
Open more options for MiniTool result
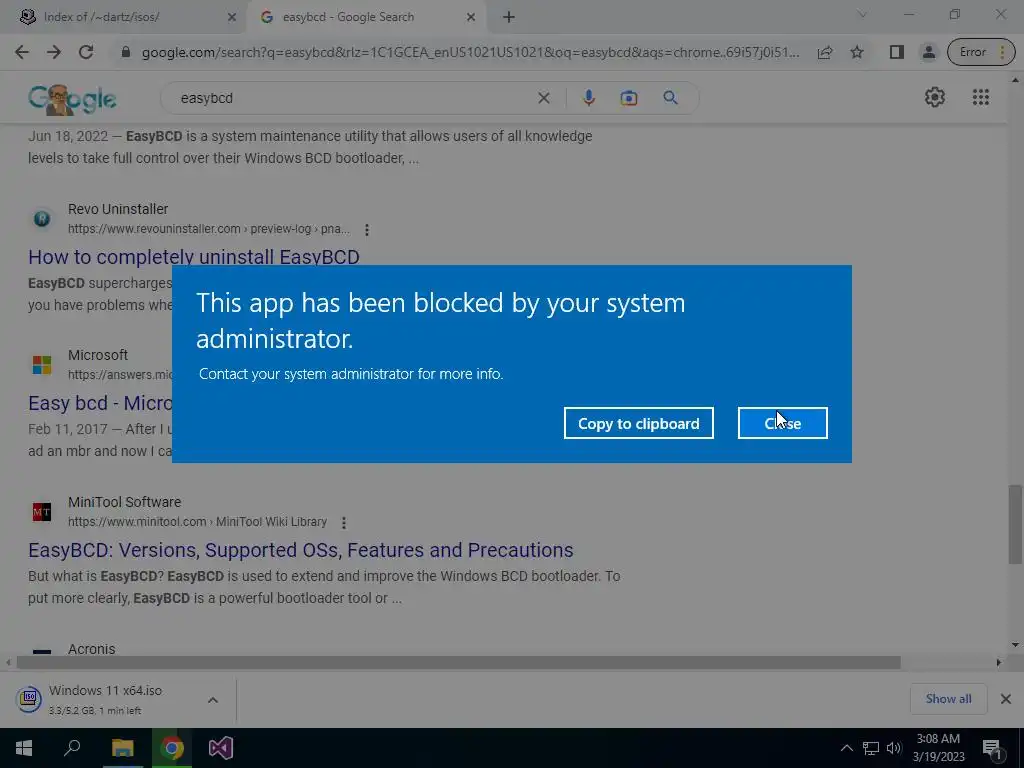[344, 522]
